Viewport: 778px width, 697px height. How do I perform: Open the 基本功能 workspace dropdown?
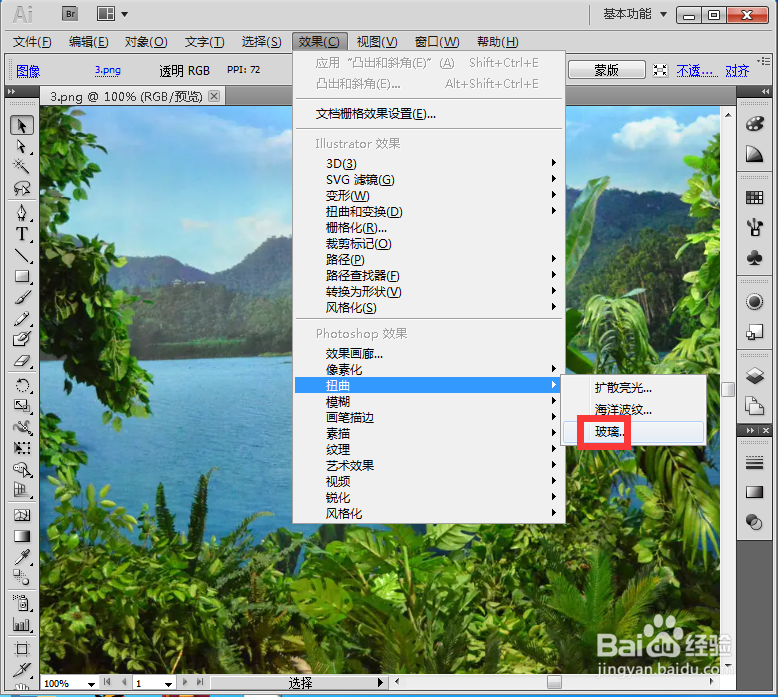tap(635, 14)
